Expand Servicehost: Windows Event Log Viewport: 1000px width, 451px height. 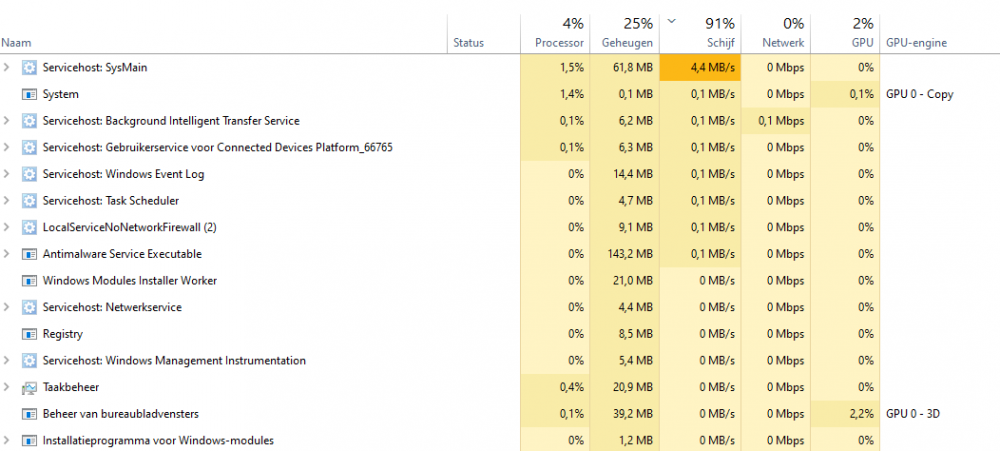(x=7, y=174)
